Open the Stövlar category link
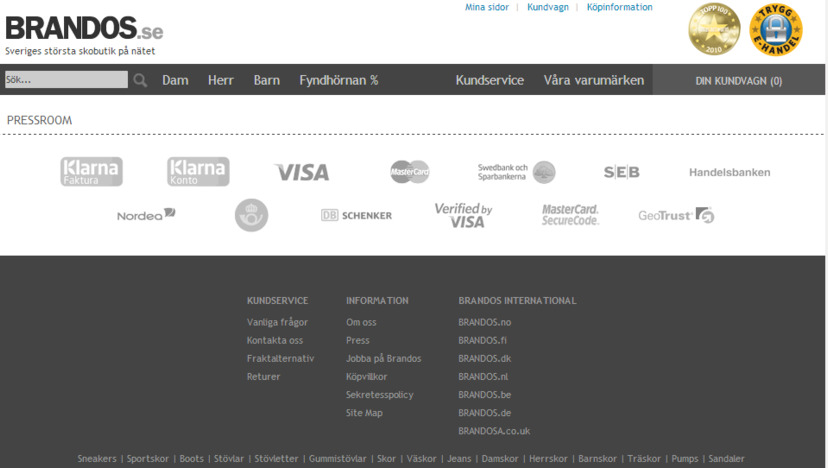 pyautogui.click(x=229, y=458)
